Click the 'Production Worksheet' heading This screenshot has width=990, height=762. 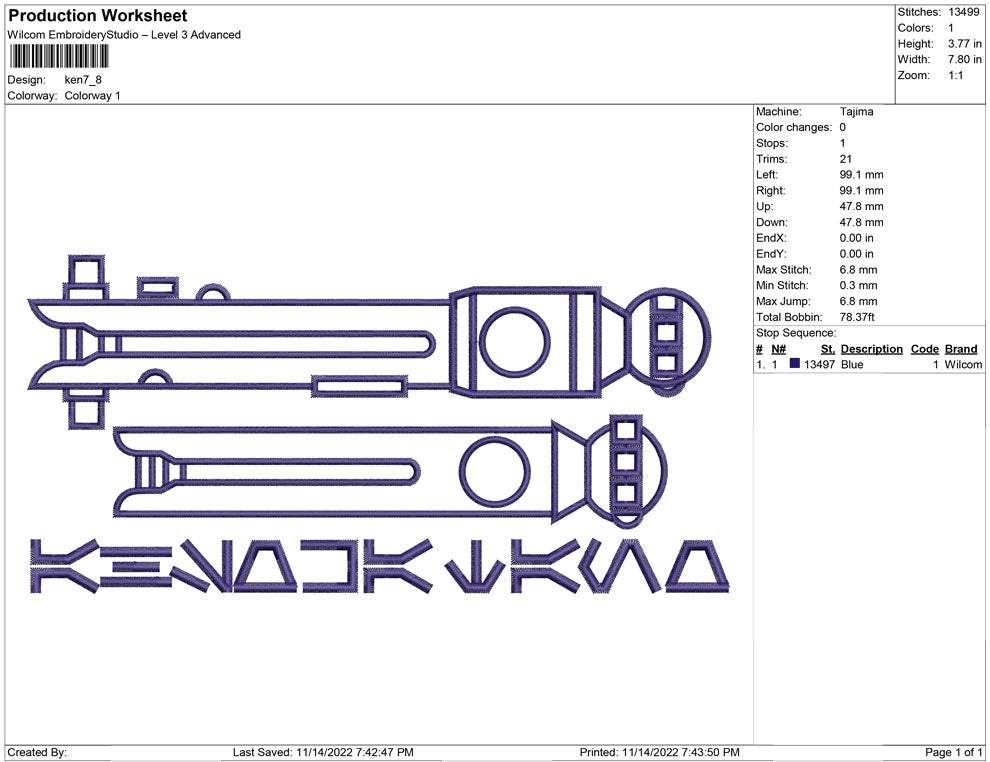click(x=98, y=16)
